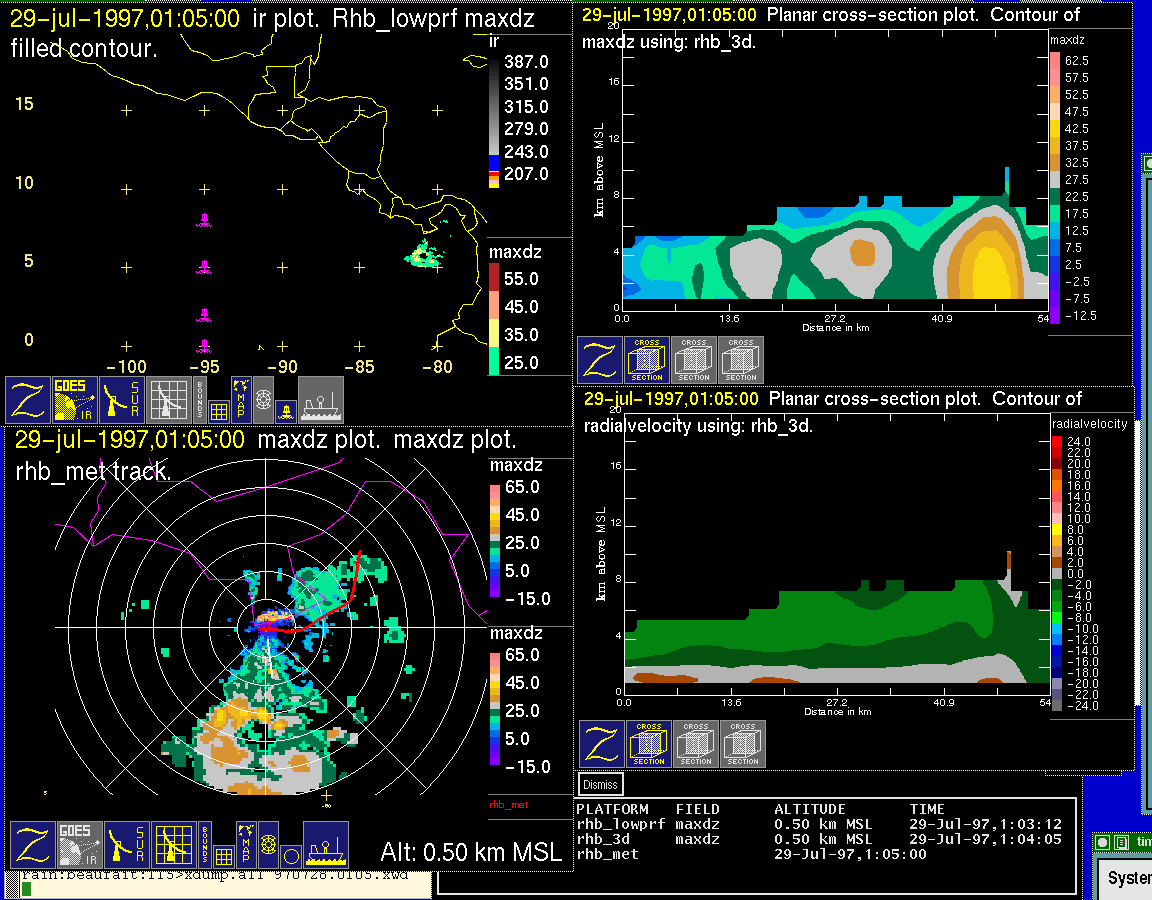Image resolution: width=1152 pixels, height=900 pixels.
Task: Click the buoy icon in the ir plot toolbar
Action: [x=285, y=410]
